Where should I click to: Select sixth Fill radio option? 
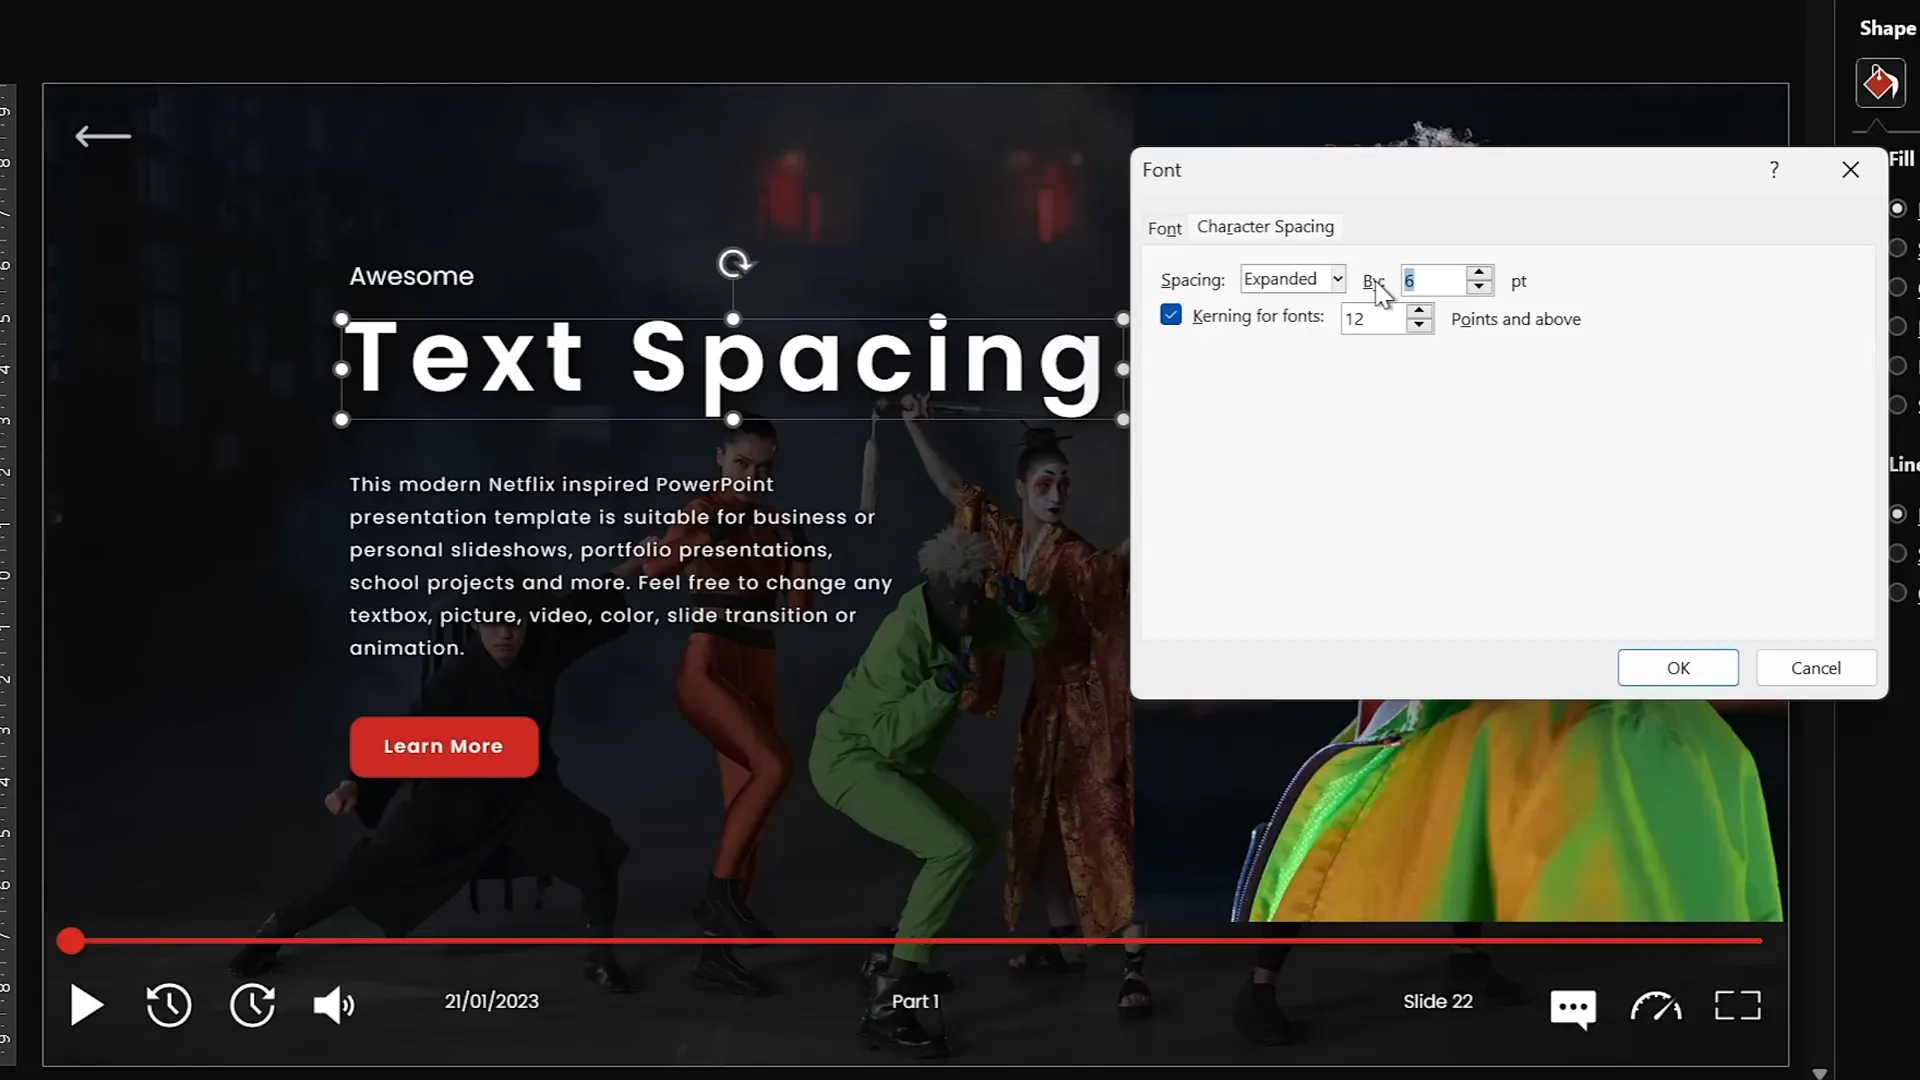[x=1897, y=405]
